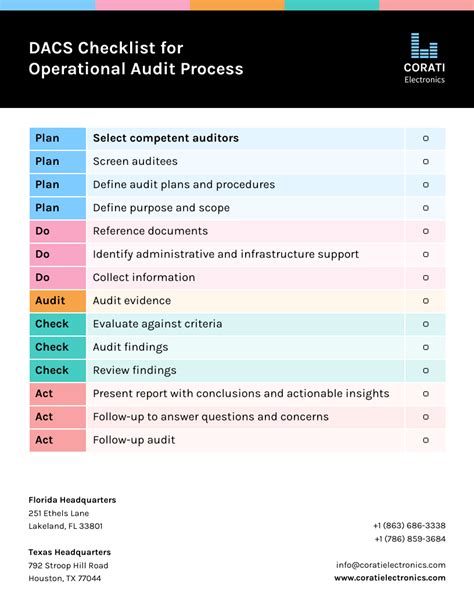Check the circle for Select competent auditors
474x613 pixels.
click(x=426, y=138)
